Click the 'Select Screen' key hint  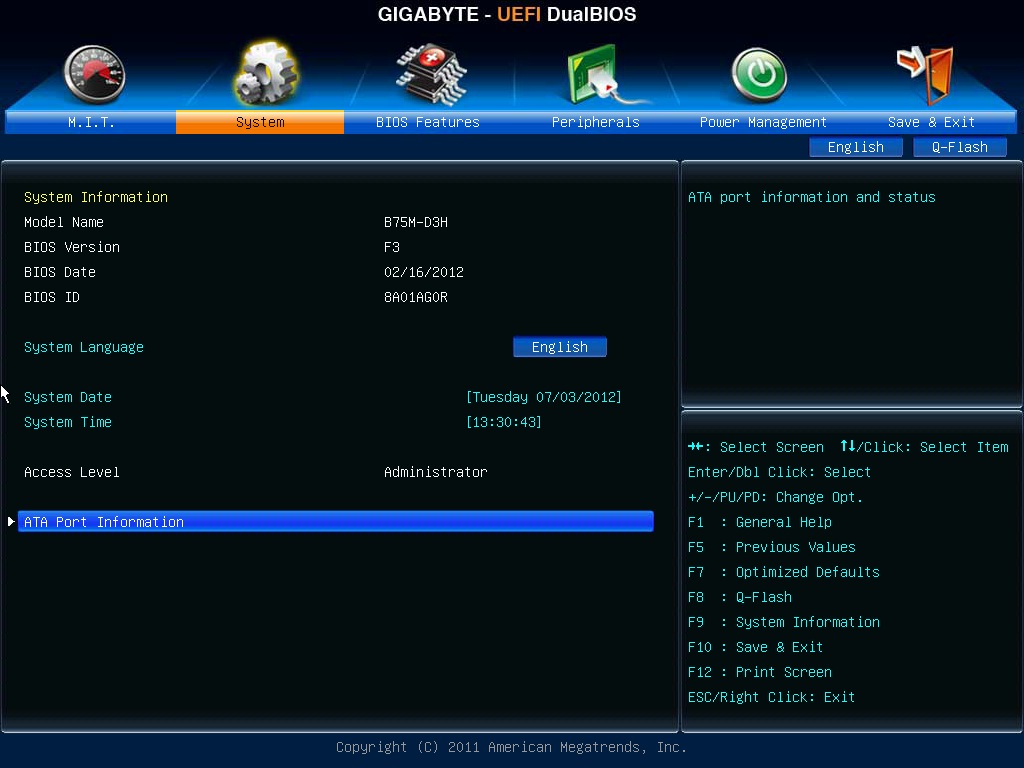tap(756, 447)
